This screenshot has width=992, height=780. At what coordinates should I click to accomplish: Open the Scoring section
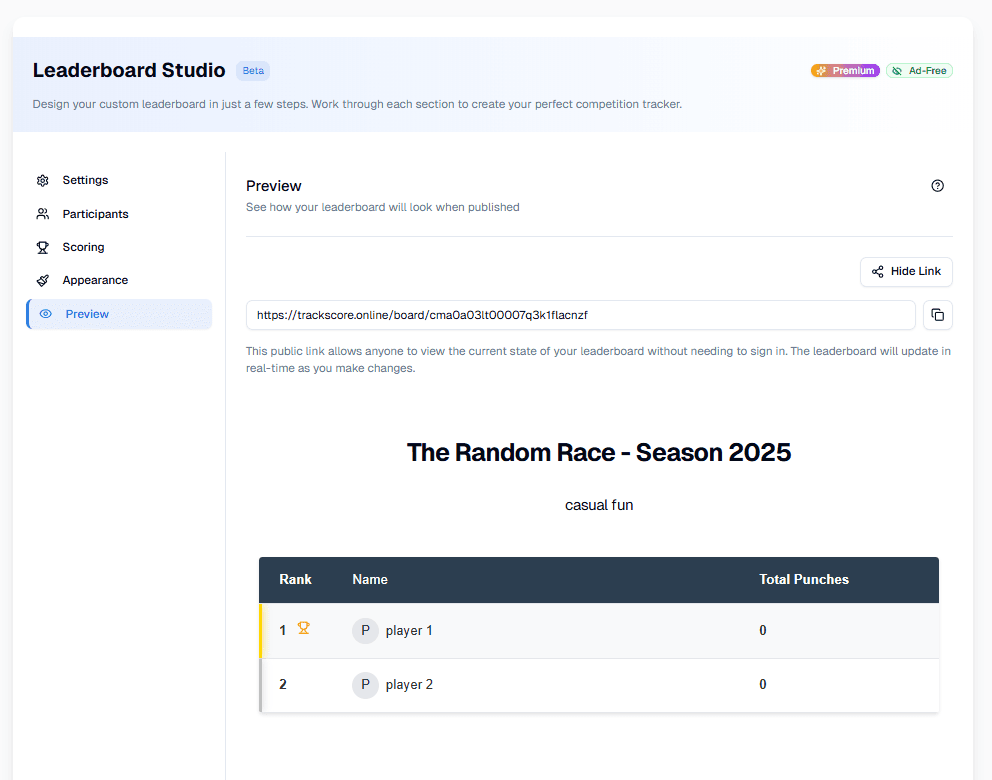click(x=81, y=247)
